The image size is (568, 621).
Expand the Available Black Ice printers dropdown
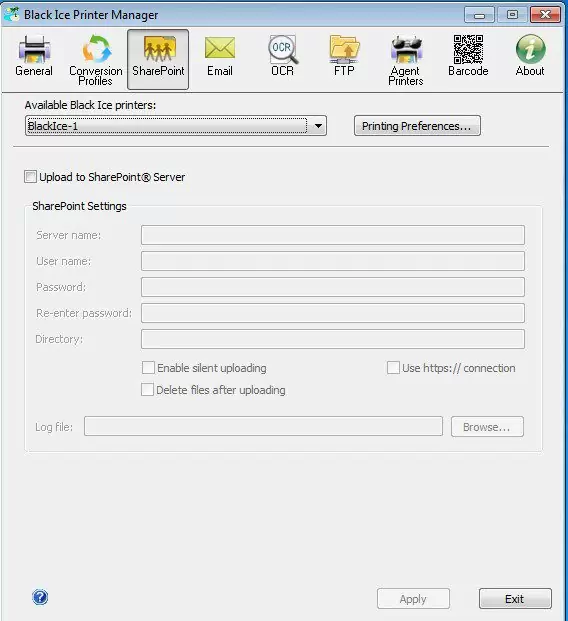[x=176, y=126]
